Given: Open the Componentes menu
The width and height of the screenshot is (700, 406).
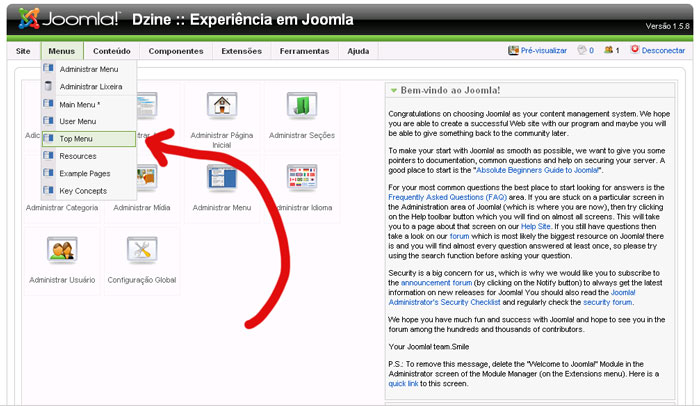Looking at the screenshot, I should click(x=176, y=51).
